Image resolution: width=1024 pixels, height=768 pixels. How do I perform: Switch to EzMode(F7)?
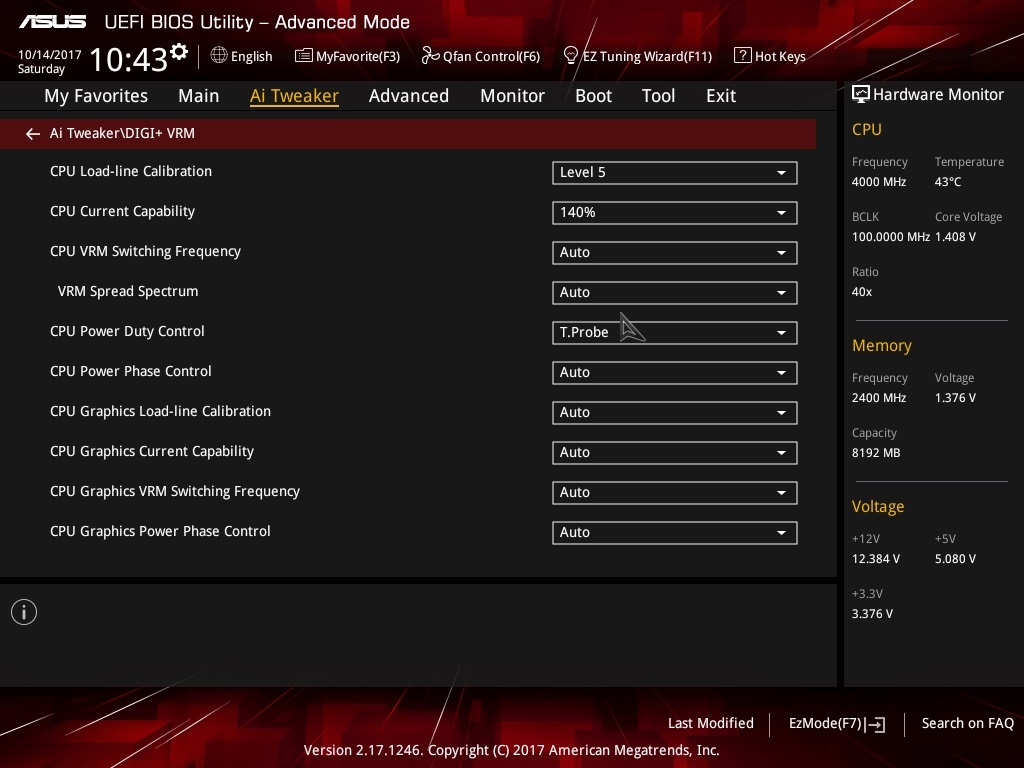pos(836,723)
